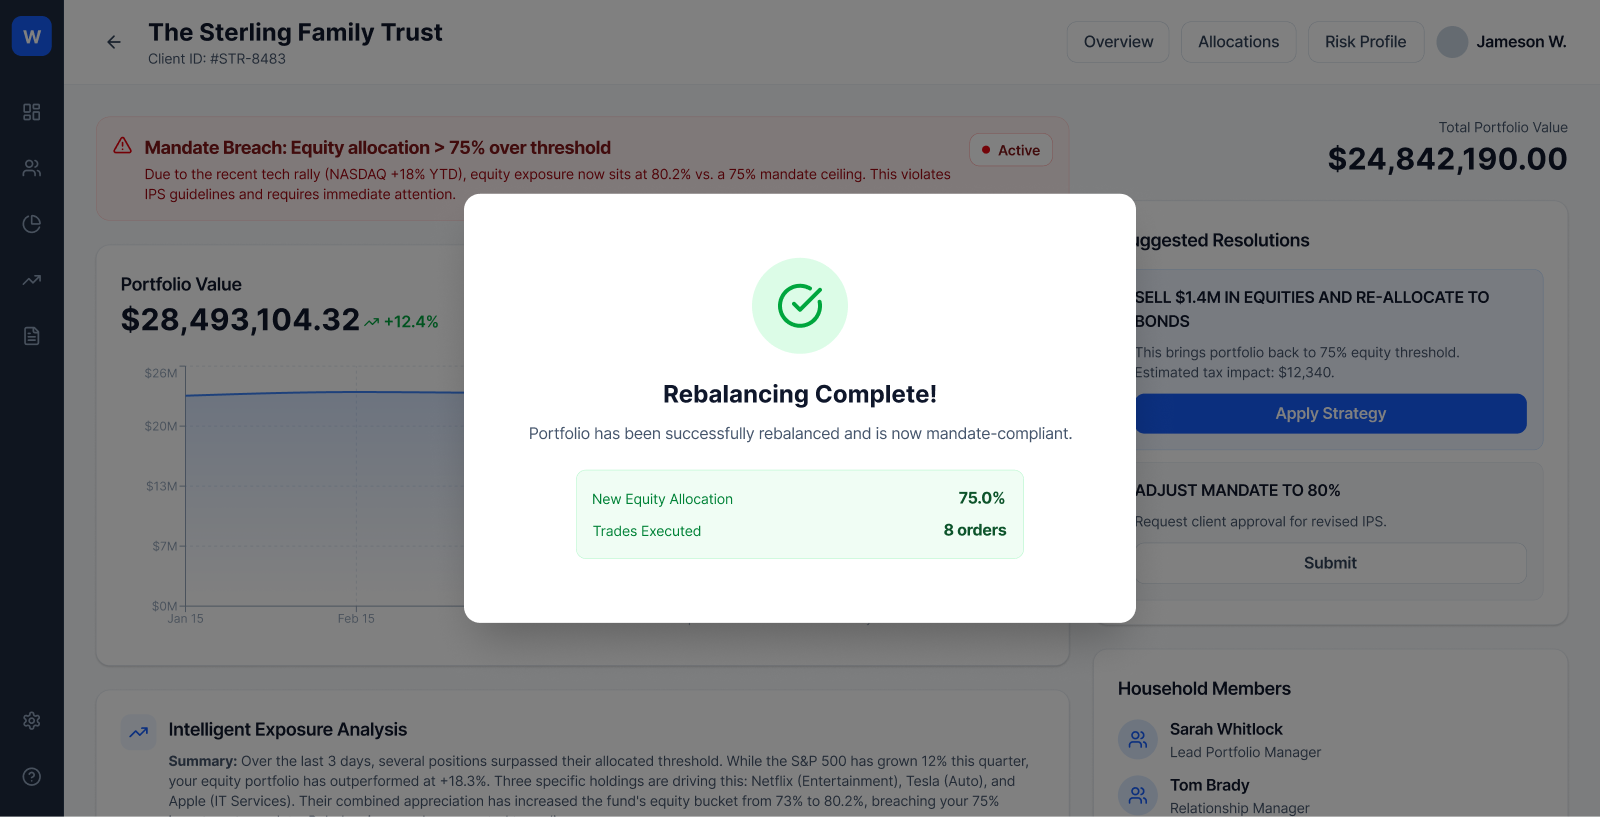This screenshot has width=1600, height=817.
Task: Click the mandate breach warning triangle icon
Action: coord(122,146)
